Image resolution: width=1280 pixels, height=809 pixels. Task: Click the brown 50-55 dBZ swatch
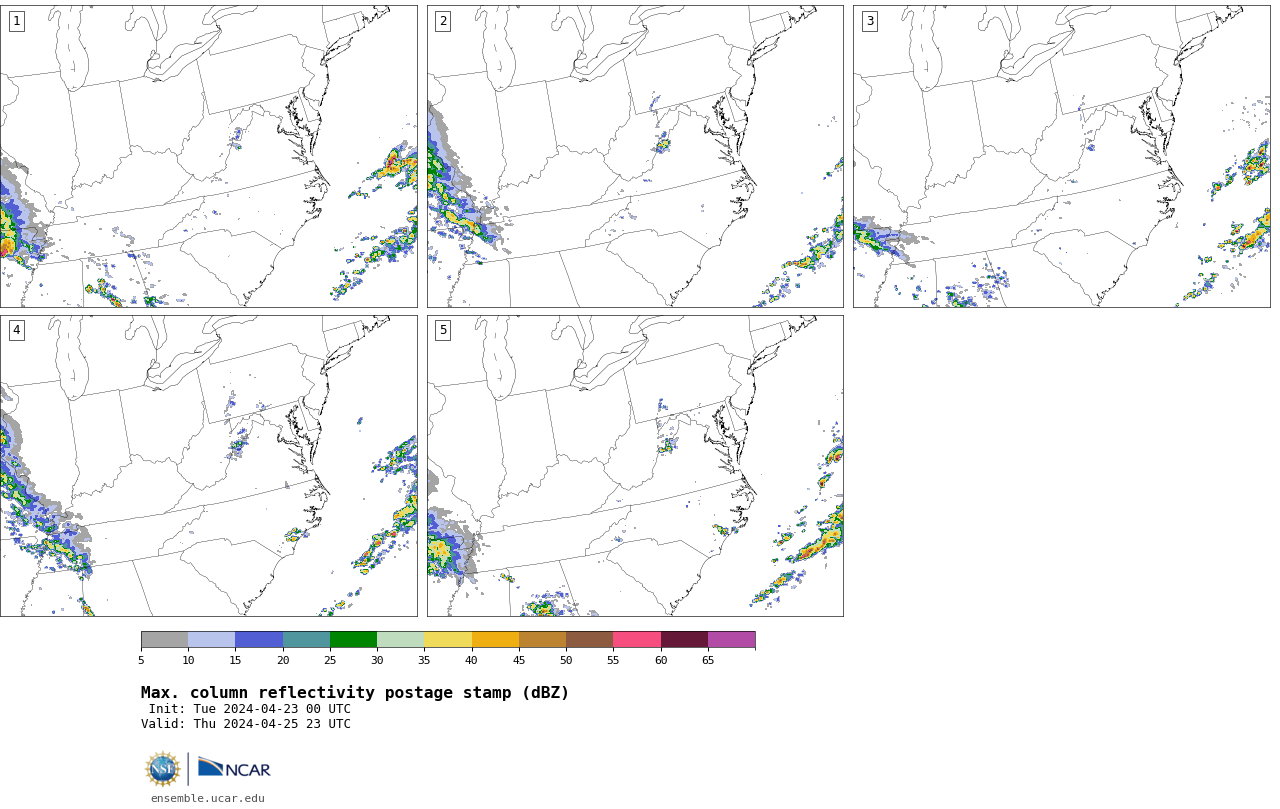[x=589, y=640]
